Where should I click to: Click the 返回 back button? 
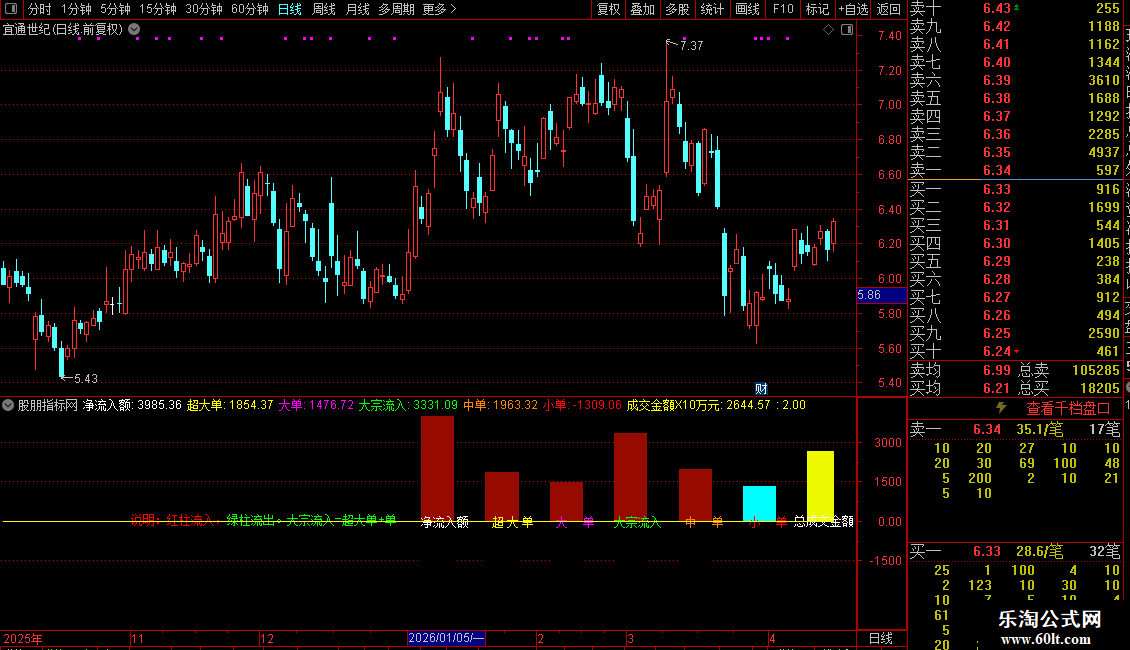click(889, 9)
